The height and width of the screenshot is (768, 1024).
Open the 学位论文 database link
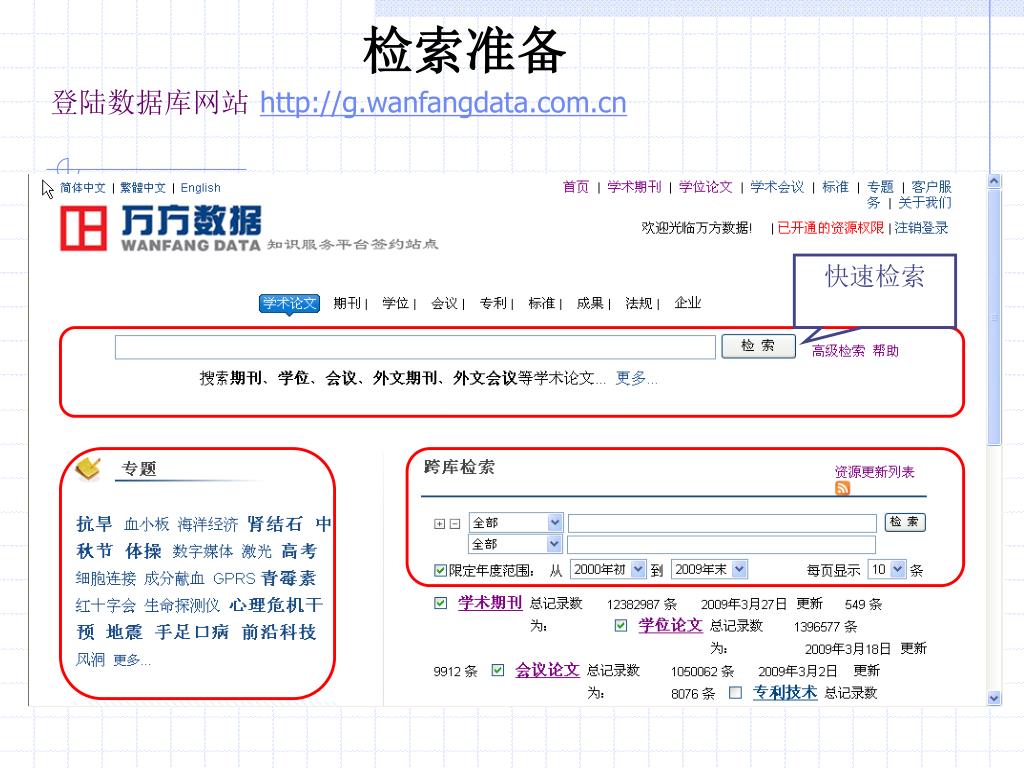click(x=670, y=626)
